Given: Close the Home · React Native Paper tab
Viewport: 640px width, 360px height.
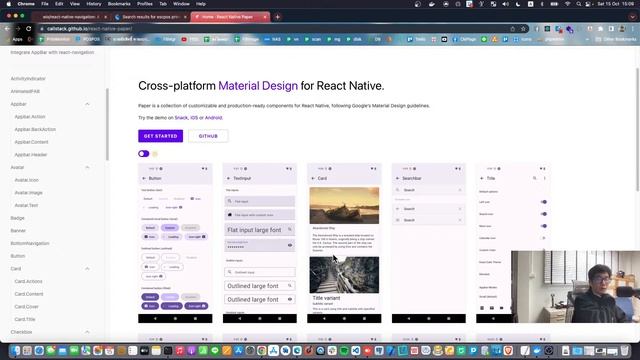Looking at the screenshot, I should click(x=264, y=17).
